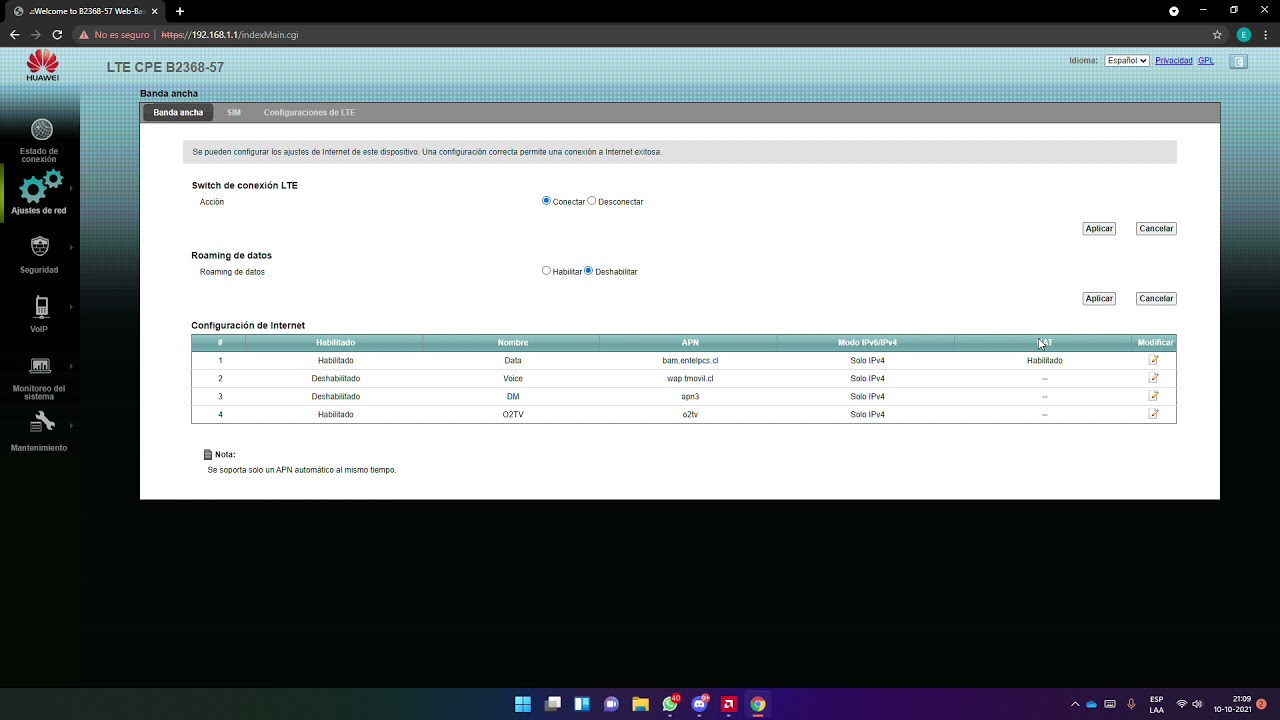This screenshot has height=720, width=1280.
Task: Reload the page
Action: click(x=57, y=34)
